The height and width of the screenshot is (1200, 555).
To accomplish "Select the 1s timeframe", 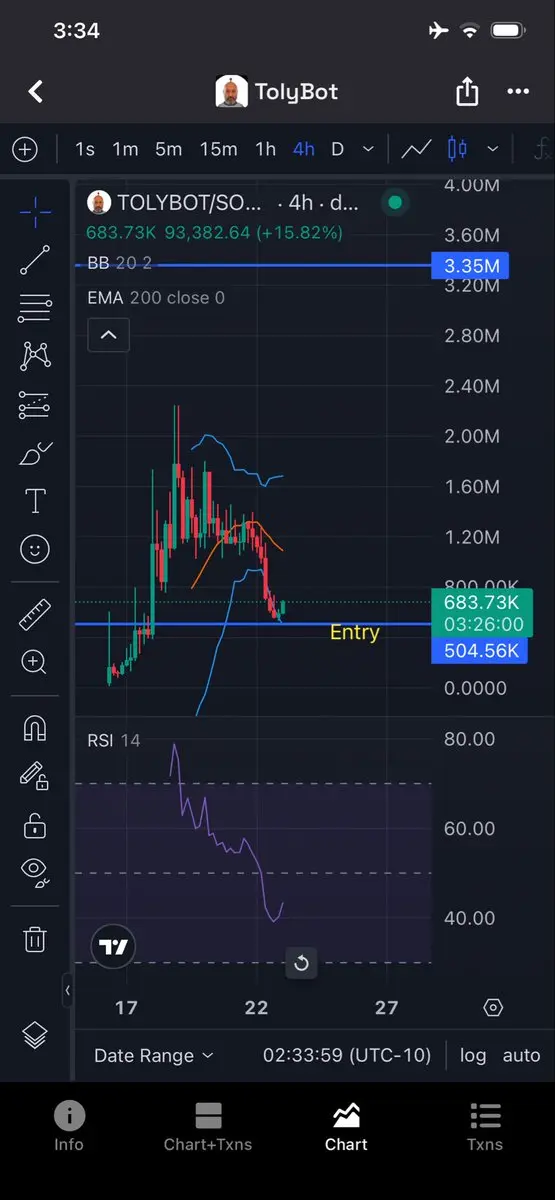I will click(85, 149).
